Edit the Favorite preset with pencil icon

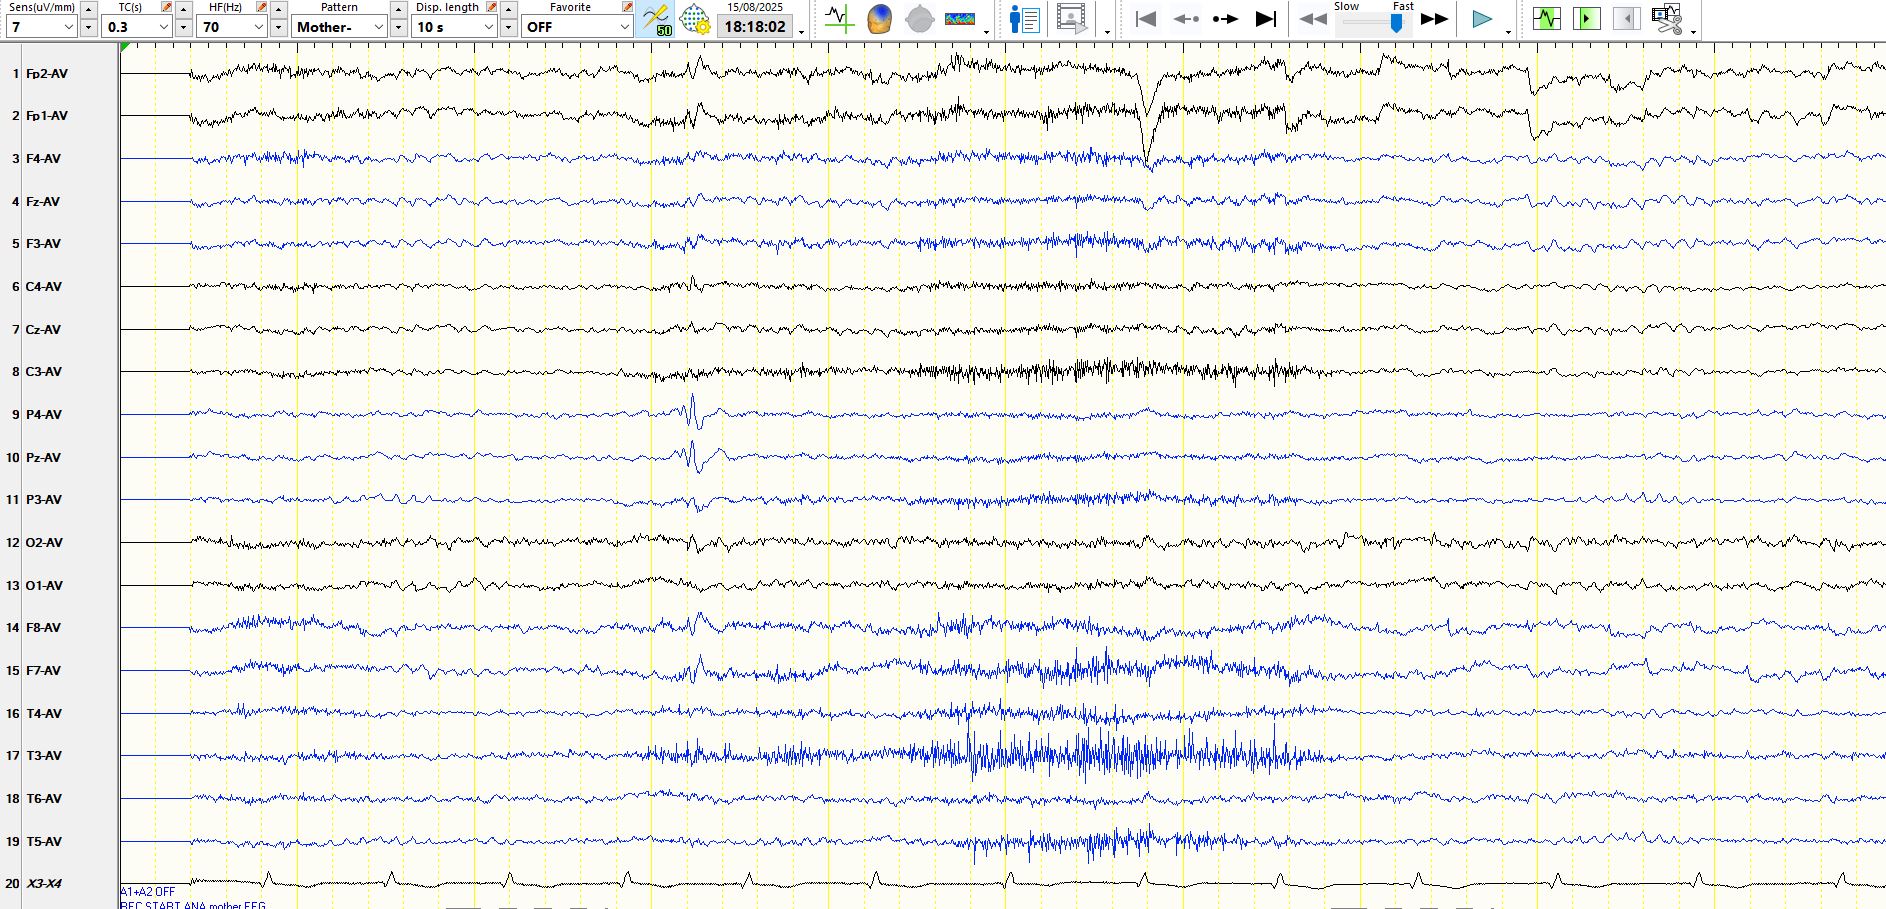point(627,7)
